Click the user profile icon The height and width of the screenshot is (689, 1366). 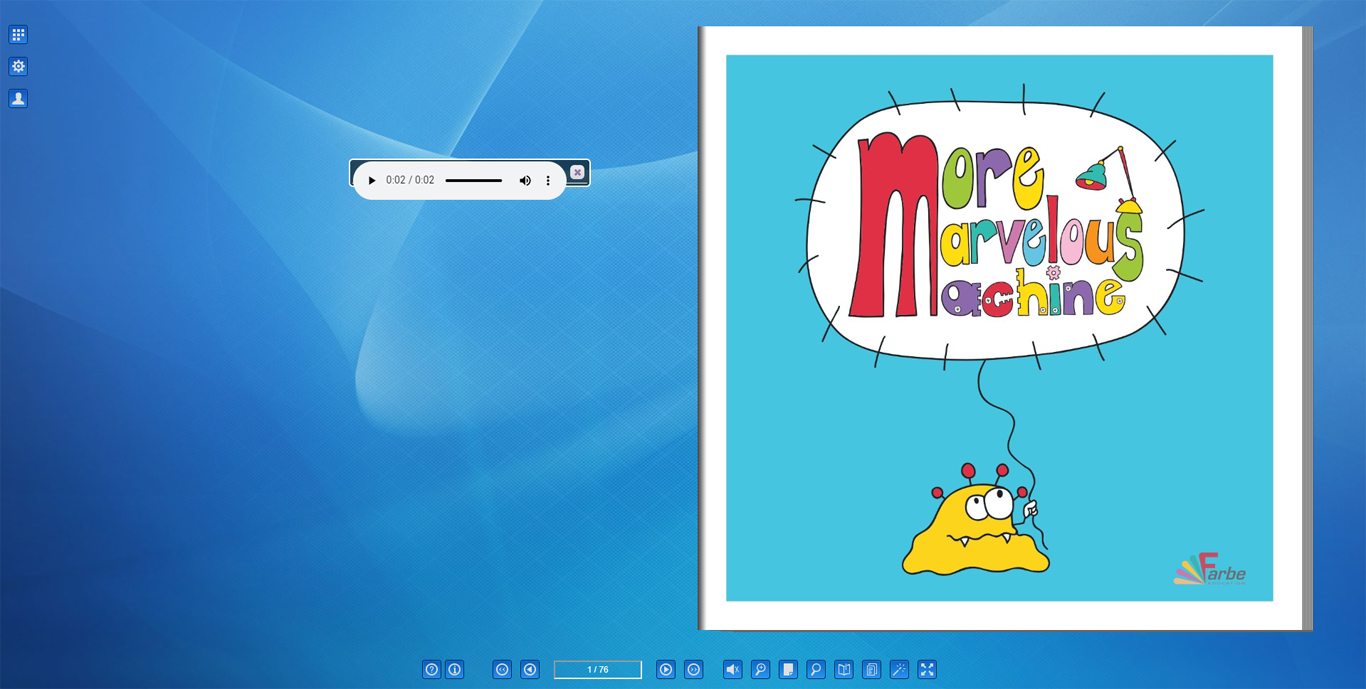[x=18, y=99]
